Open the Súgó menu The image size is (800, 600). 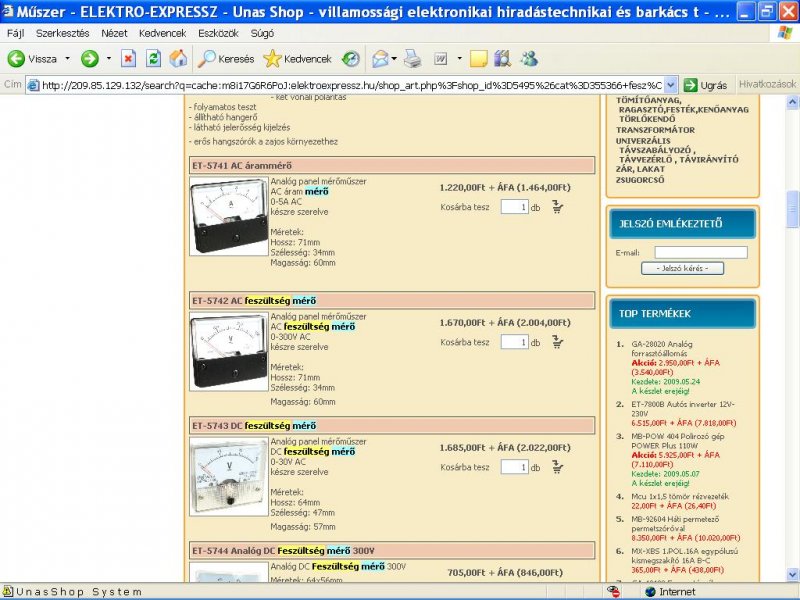(x=262, y=33)
